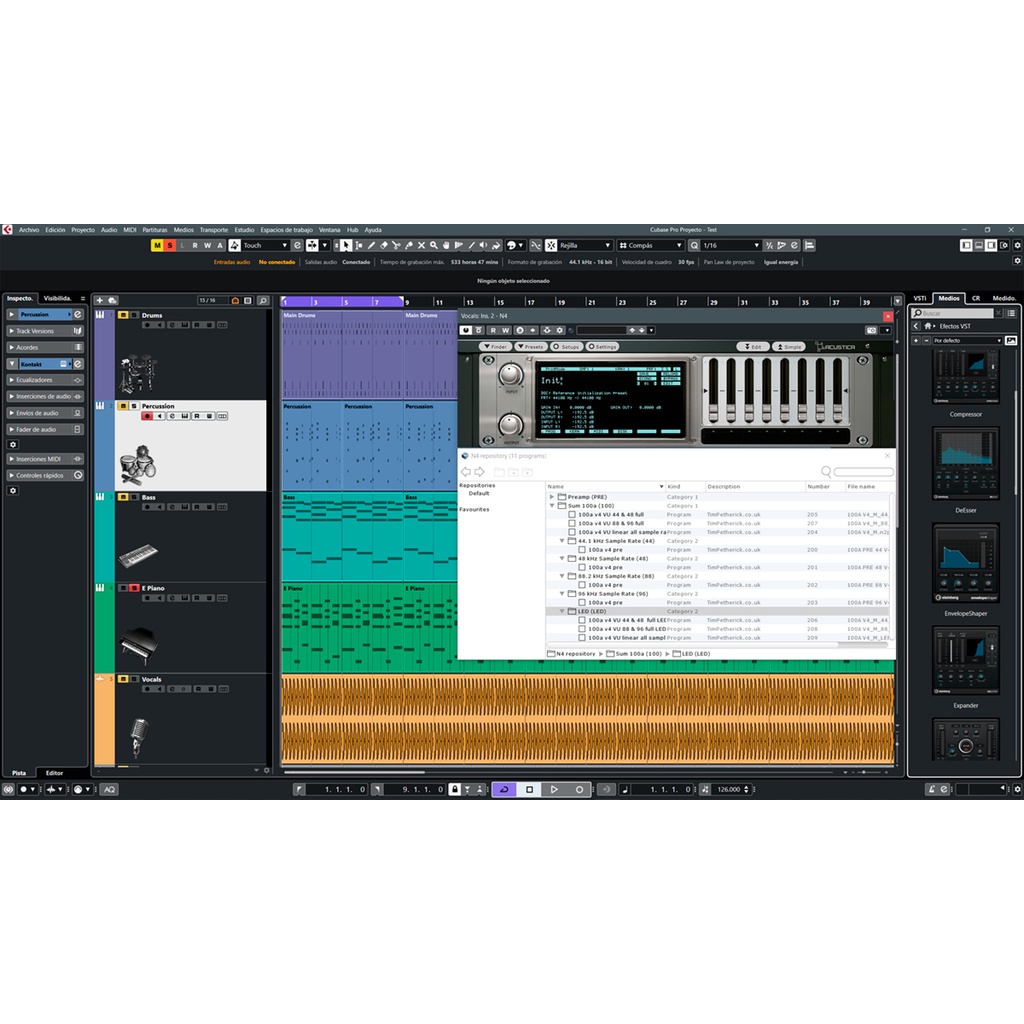Toggle the purple cycle loop button

point(504,789)
